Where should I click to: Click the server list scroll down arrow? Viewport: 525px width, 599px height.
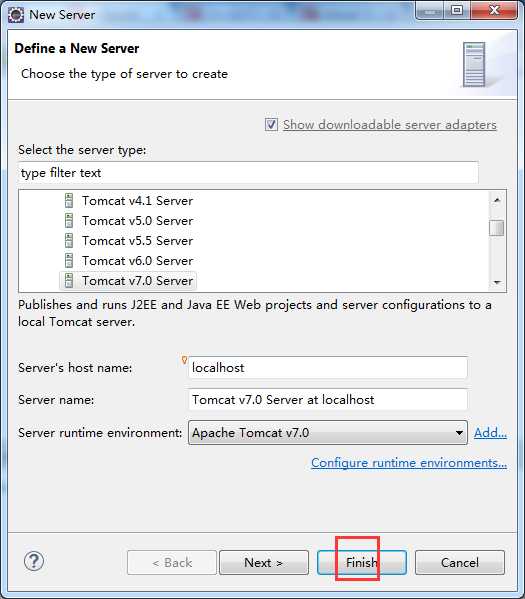[x=497, y=282]
